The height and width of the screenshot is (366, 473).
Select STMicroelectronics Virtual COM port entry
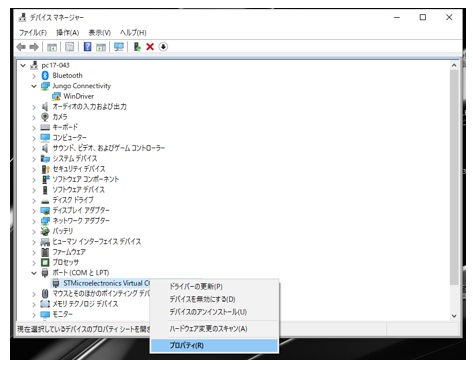(x=106, y=283)
